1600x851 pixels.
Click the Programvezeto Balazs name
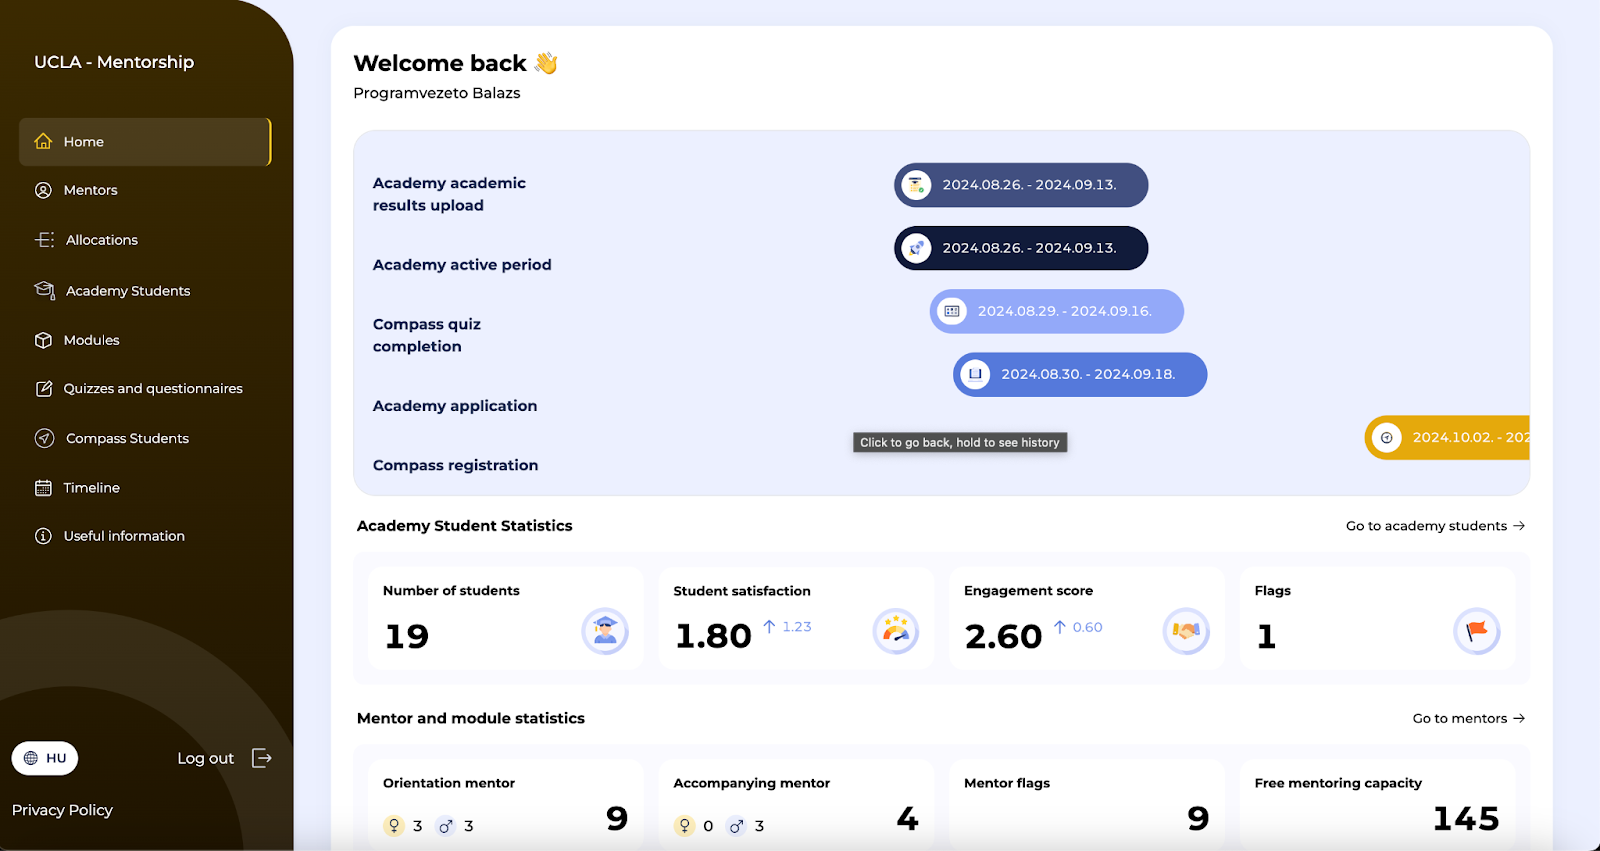437,93
